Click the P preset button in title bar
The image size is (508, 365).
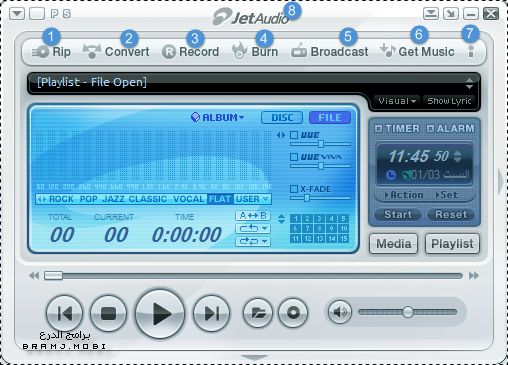pos(54,14)
